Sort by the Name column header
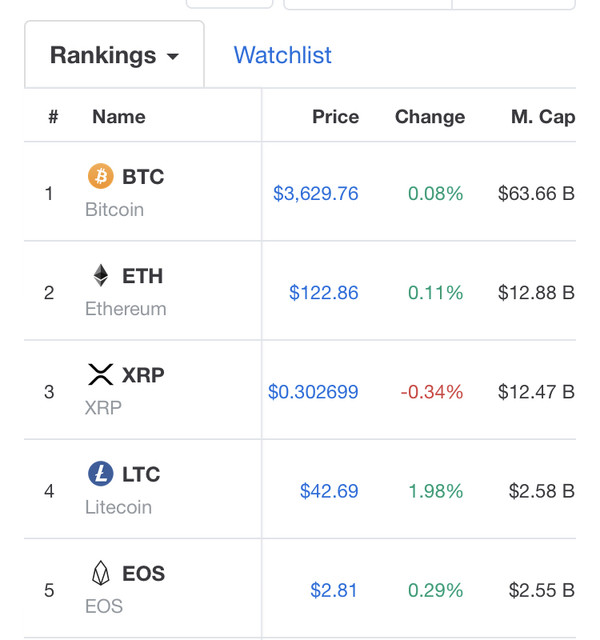 click(119, 117)
